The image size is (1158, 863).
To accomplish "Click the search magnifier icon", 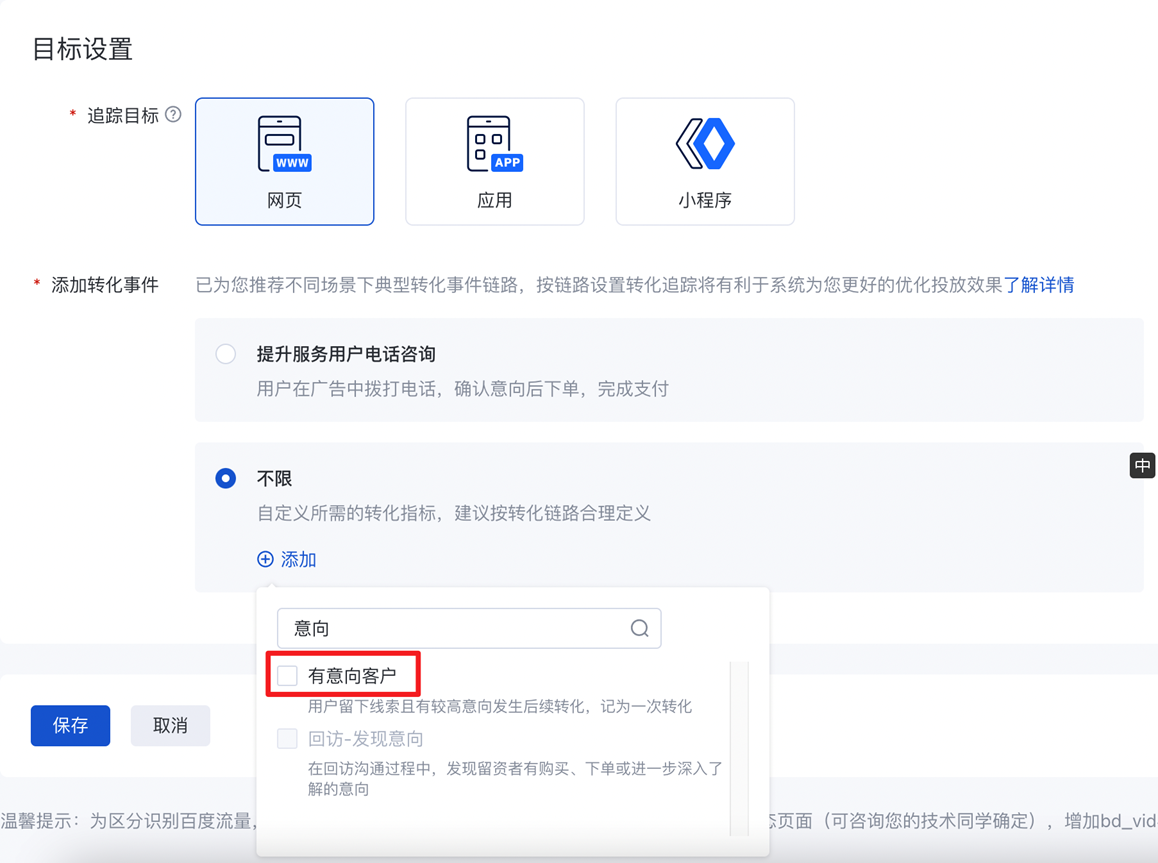I will click(639, 628).
